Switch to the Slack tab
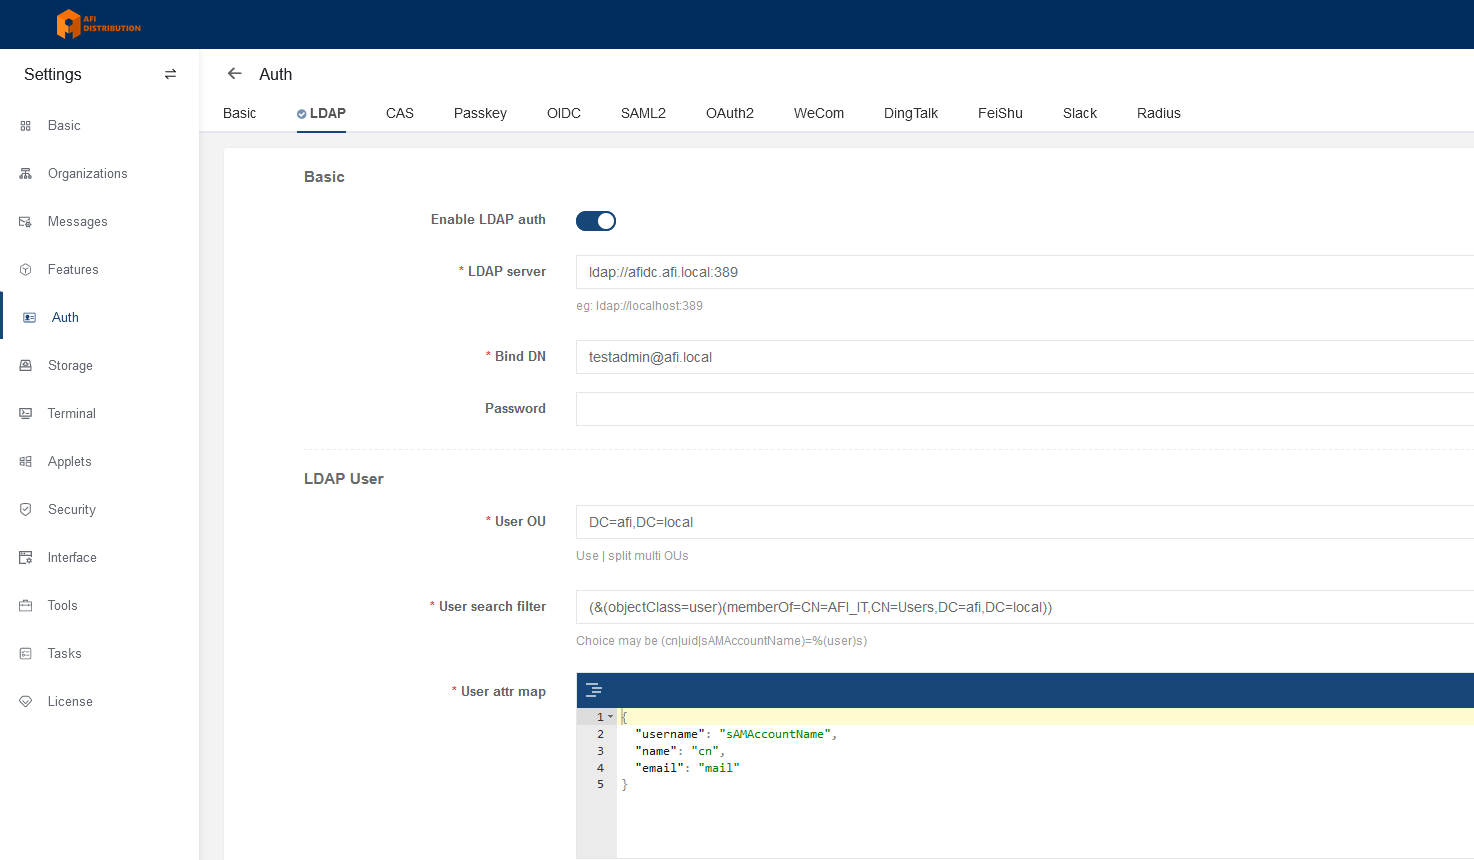 tap(1080, 113)
